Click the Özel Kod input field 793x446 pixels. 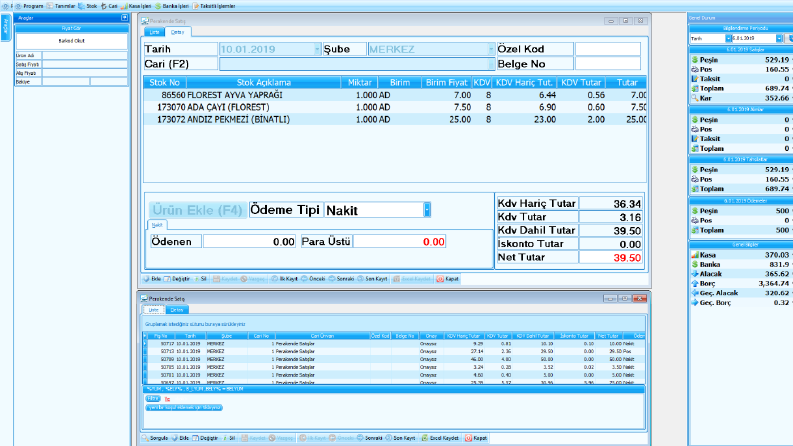607,49
